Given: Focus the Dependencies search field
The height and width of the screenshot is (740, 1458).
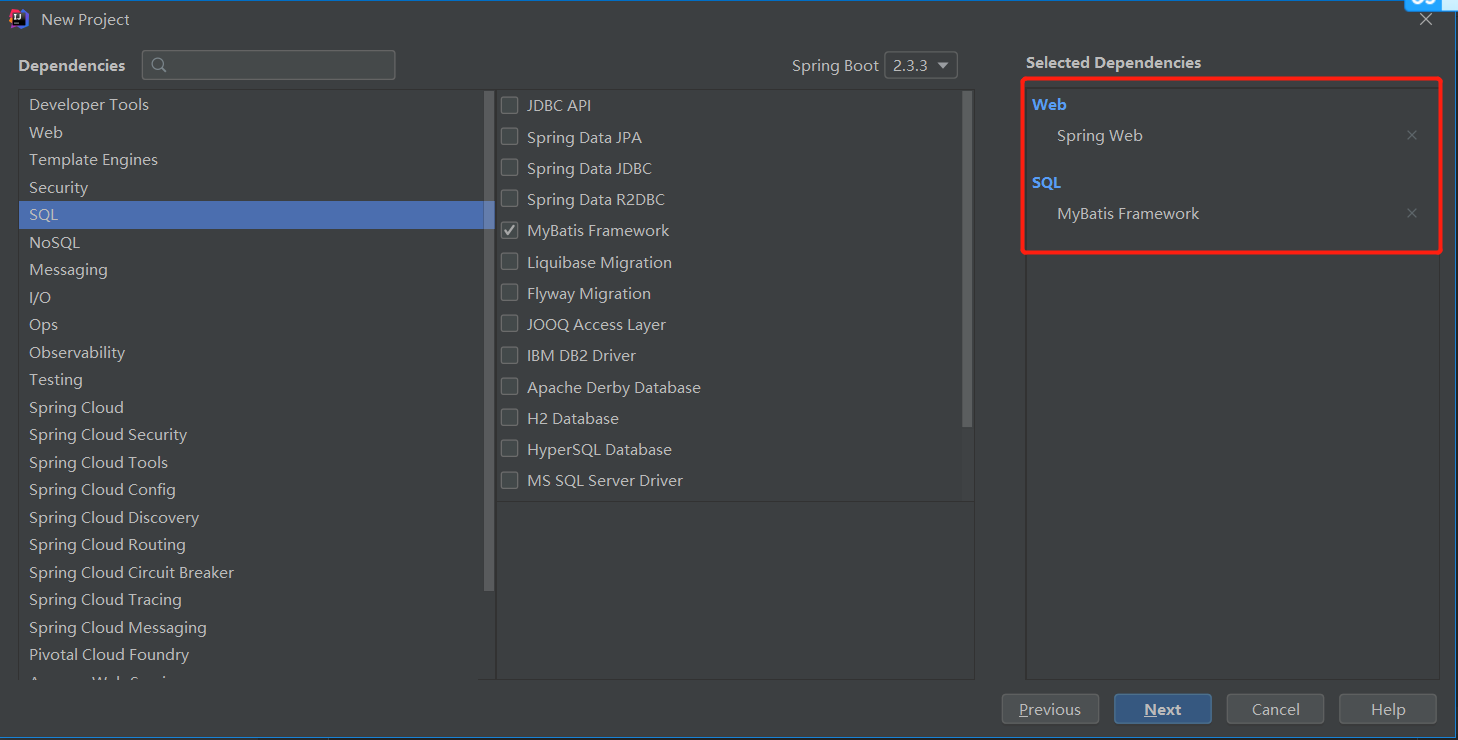Looking at the screenshot, I should point(268,65).
